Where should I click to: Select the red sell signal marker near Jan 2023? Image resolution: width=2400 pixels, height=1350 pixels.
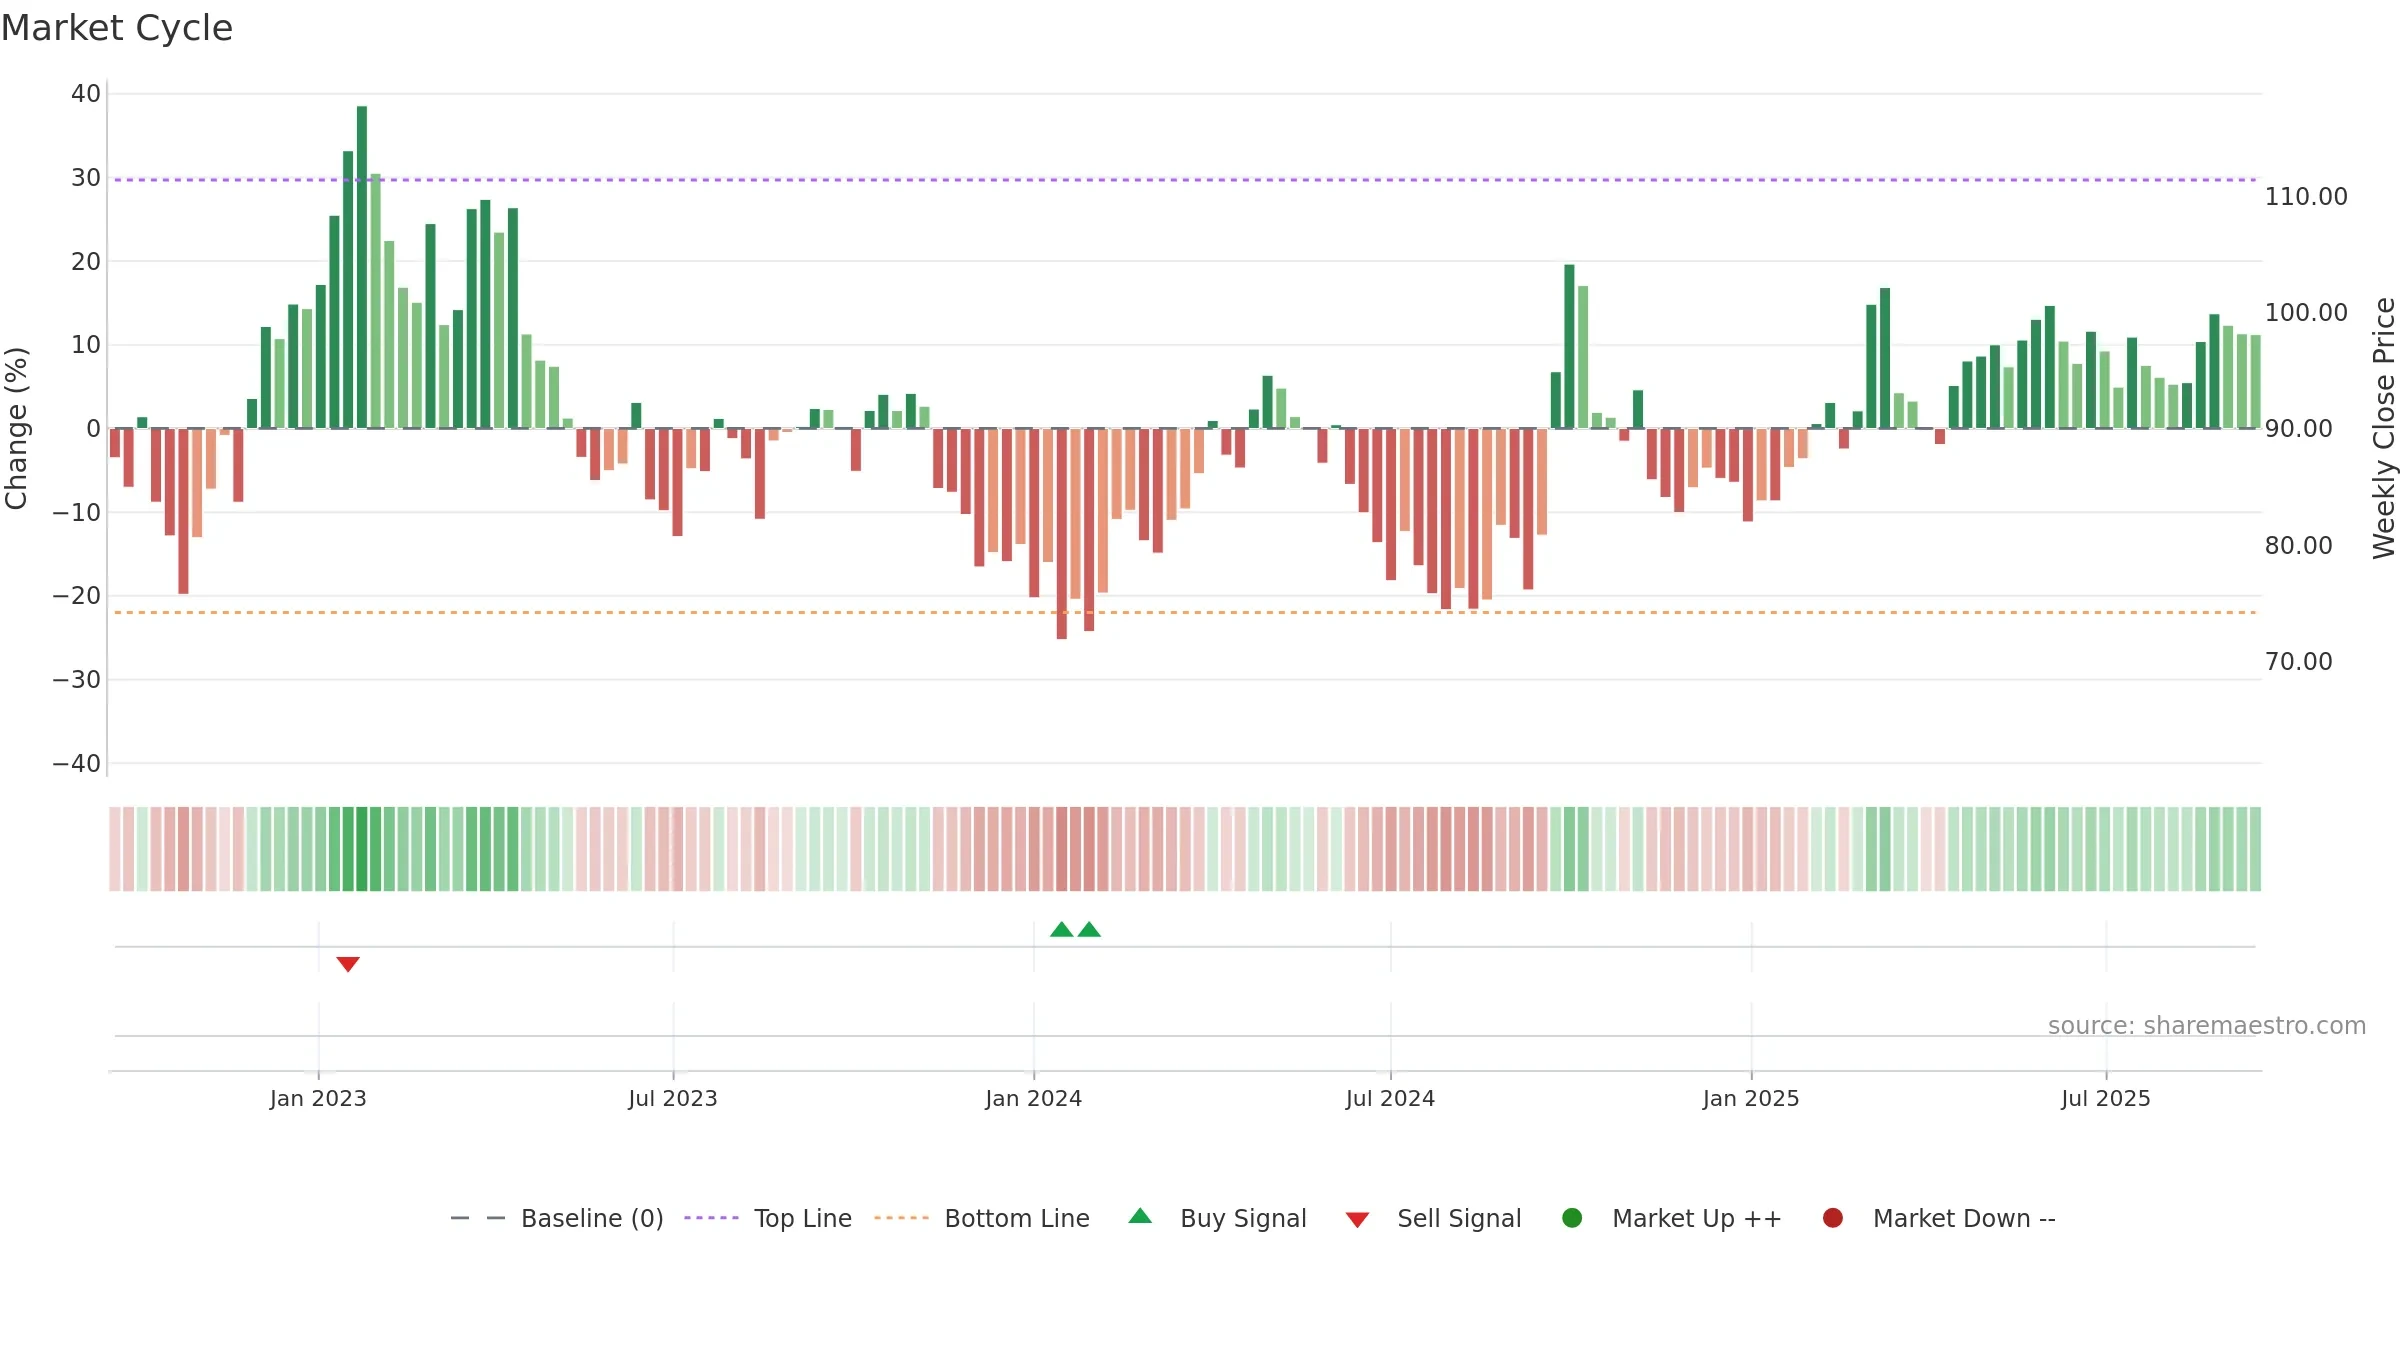click(348, 964)
